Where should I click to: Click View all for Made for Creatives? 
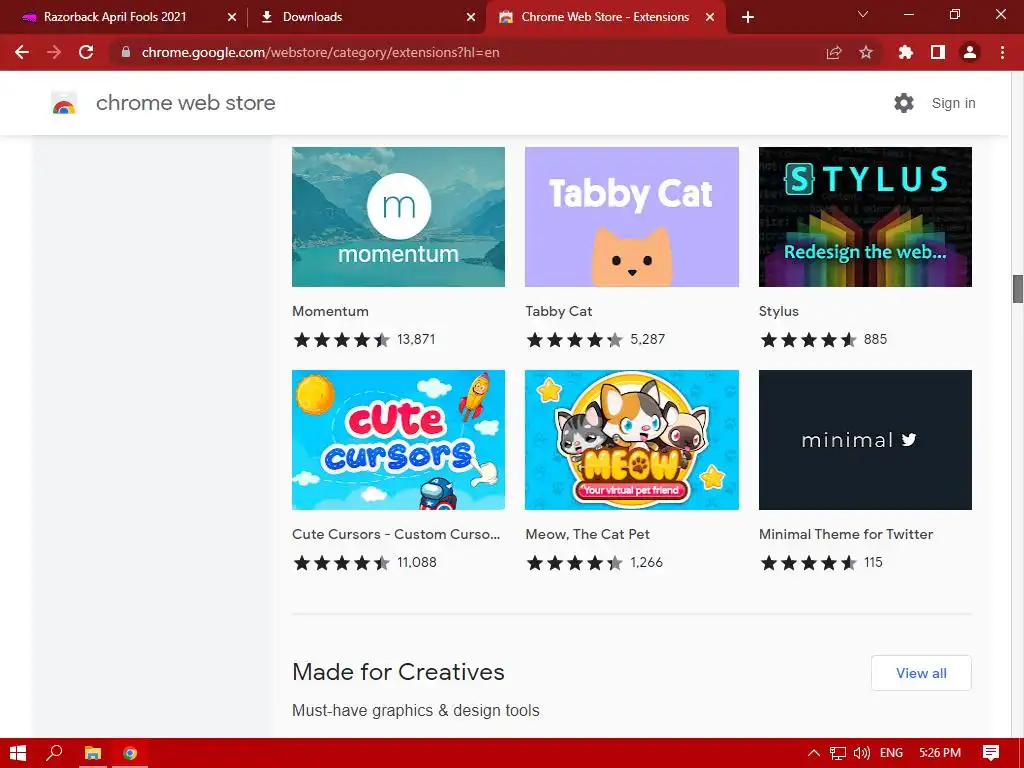click(921, 673)
